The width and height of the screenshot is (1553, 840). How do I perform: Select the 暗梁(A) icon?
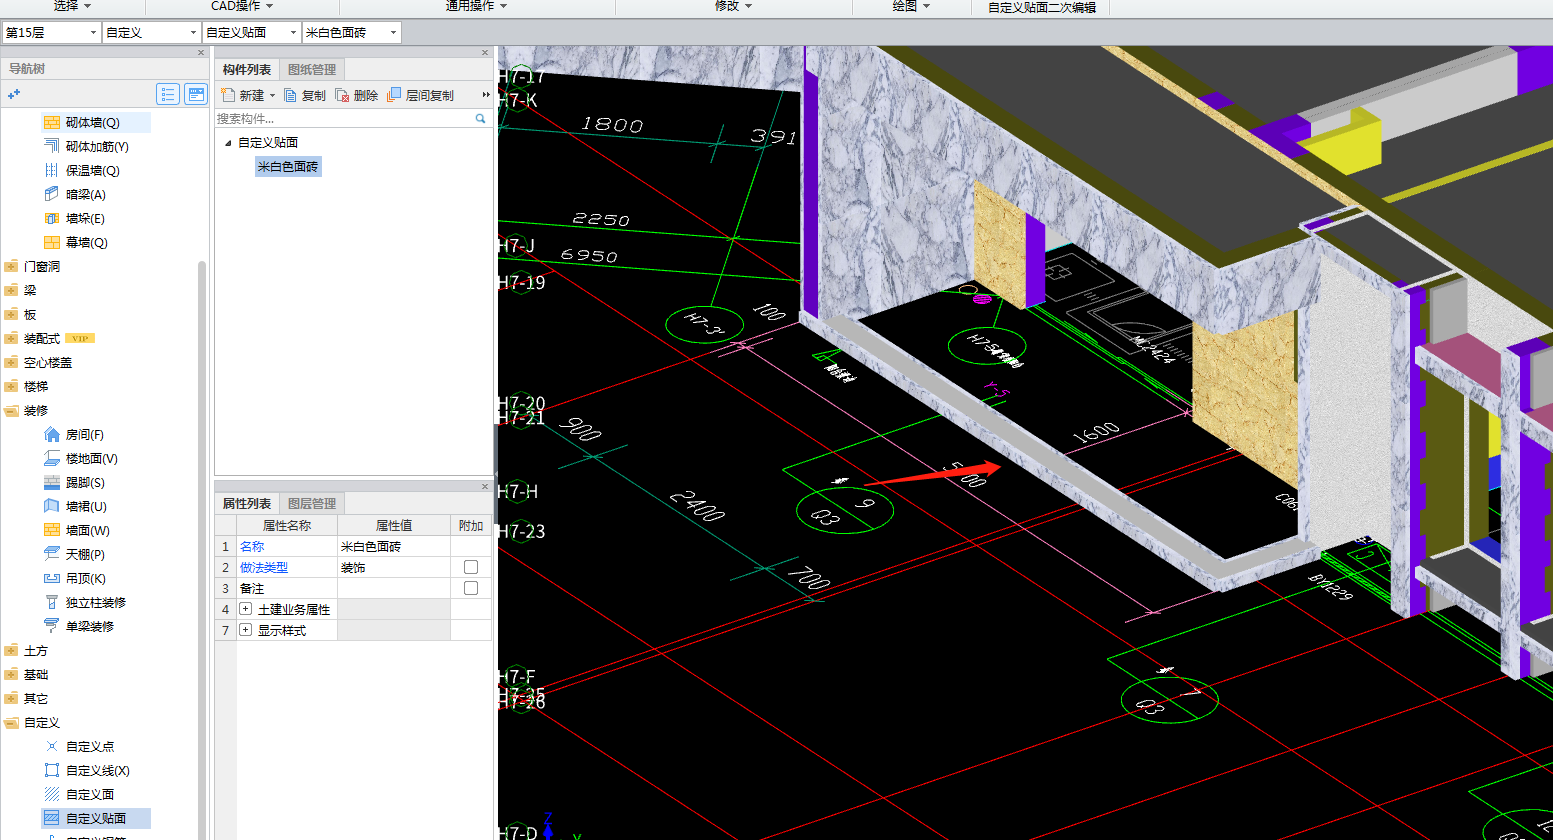click(52, 194)
